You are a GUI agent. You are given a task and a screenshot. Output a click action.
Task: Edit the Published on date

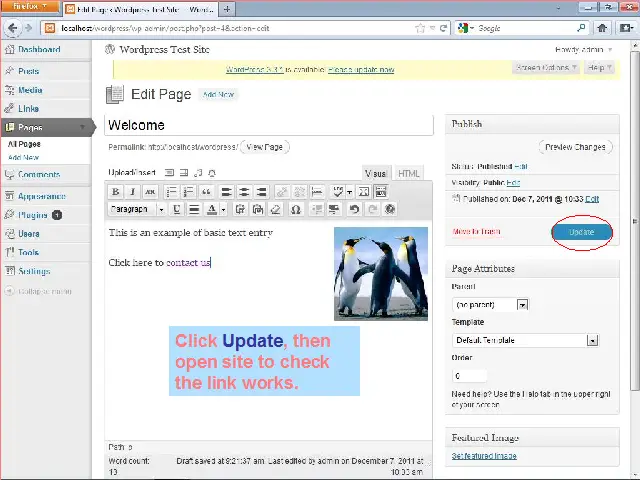coord(592,199)
